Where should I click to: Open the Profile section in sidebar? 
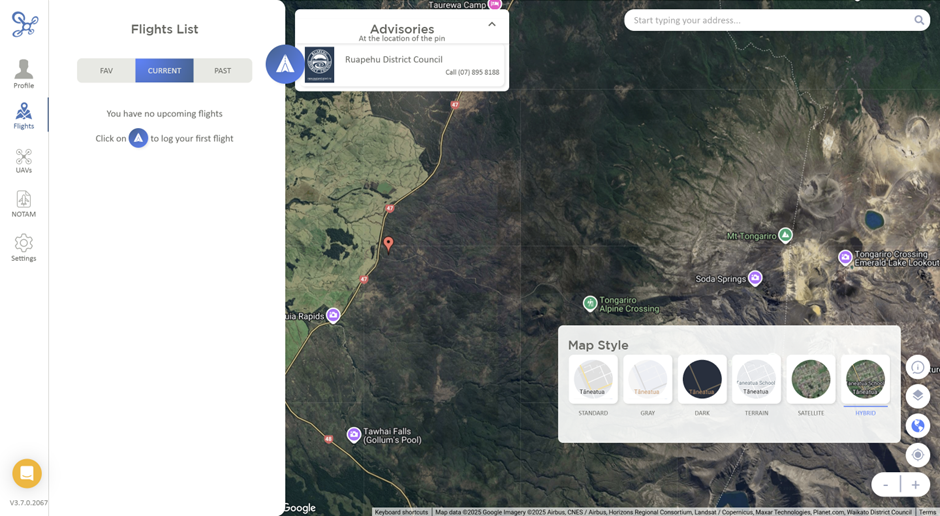24,74
